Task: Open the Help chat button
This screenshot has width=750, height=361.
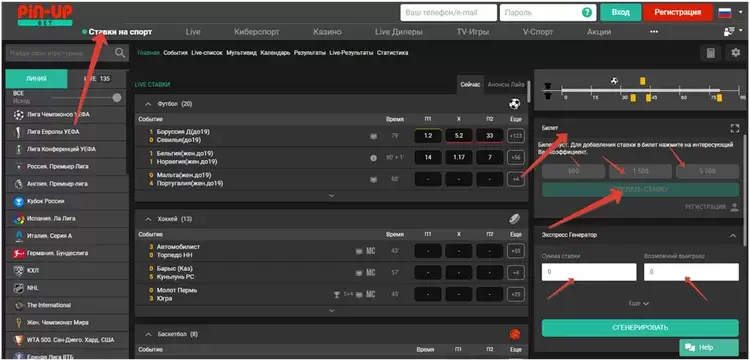Action: click(708, 348)
